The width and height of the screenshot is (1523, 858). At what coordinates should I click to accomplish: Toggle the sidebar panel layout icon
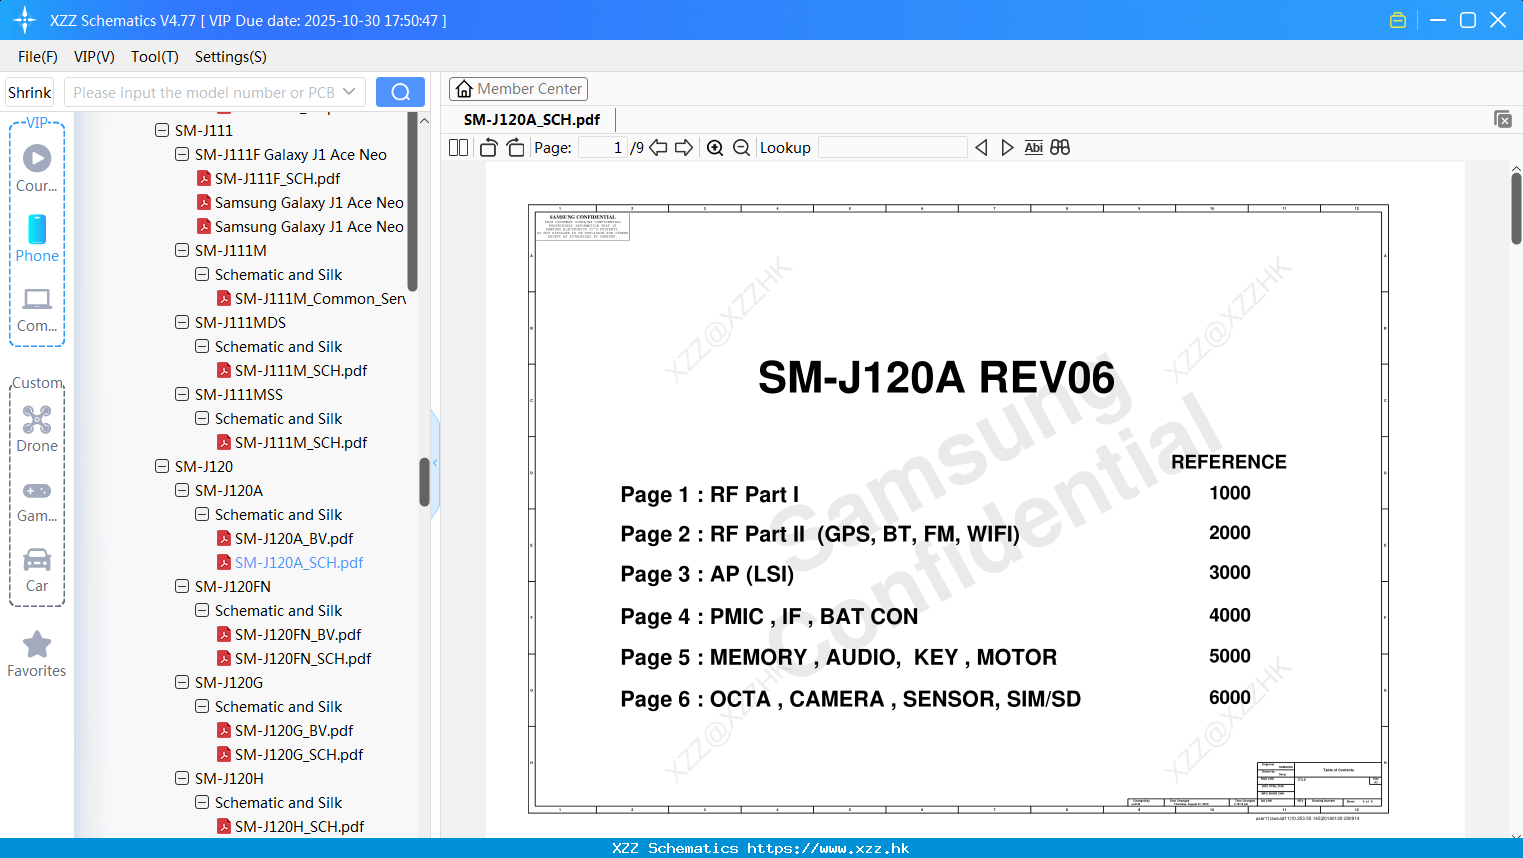458,147
